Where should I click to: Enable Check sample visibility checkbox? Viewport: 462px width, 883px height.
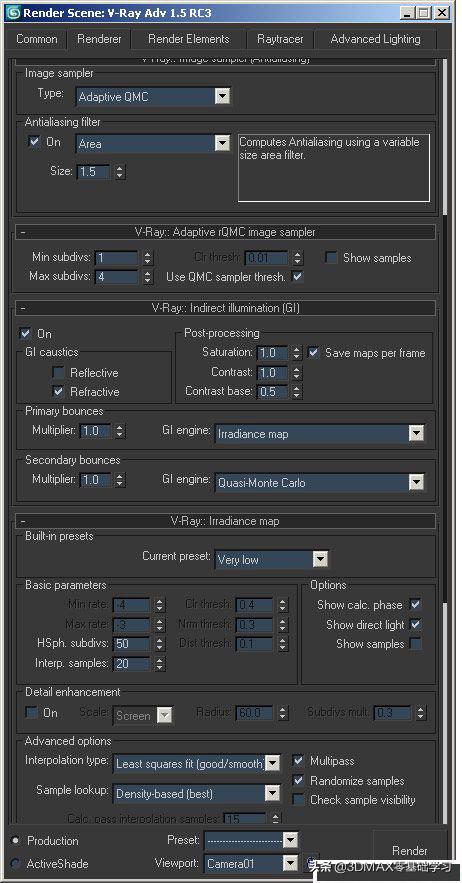tap(299, 799)
